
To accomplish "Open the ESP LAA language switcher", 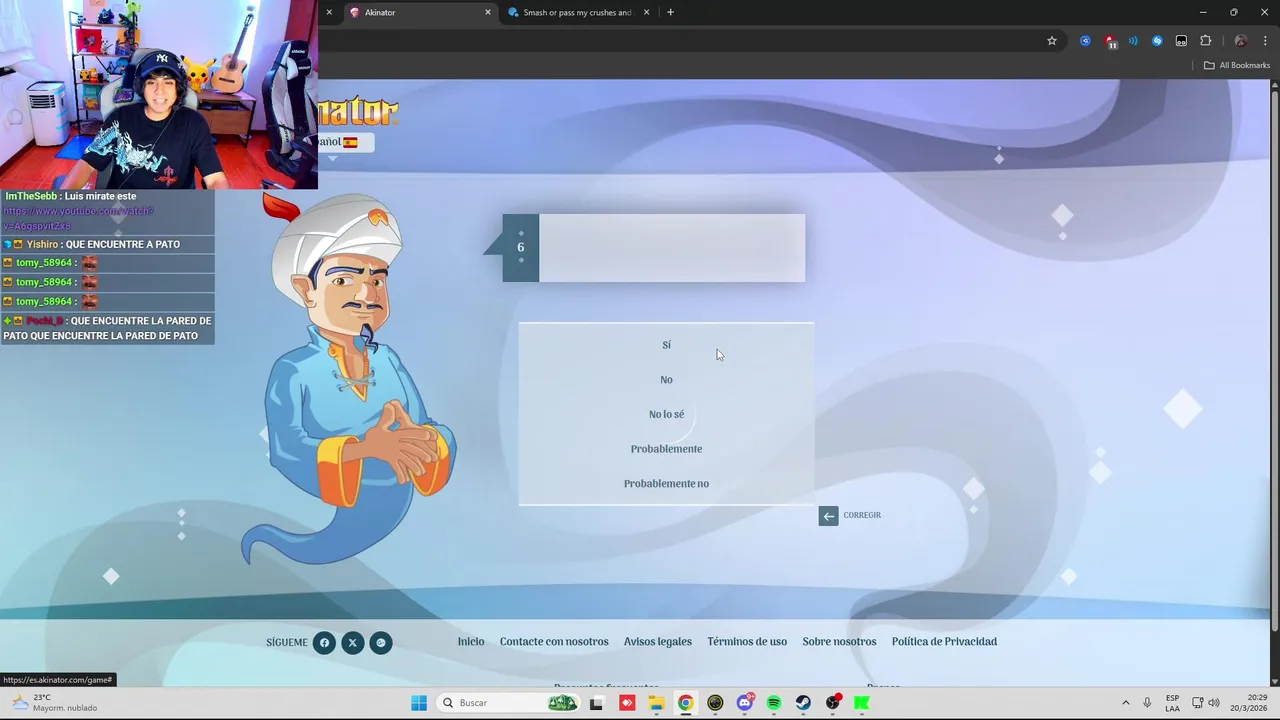I will click(x=1172, y=703).
